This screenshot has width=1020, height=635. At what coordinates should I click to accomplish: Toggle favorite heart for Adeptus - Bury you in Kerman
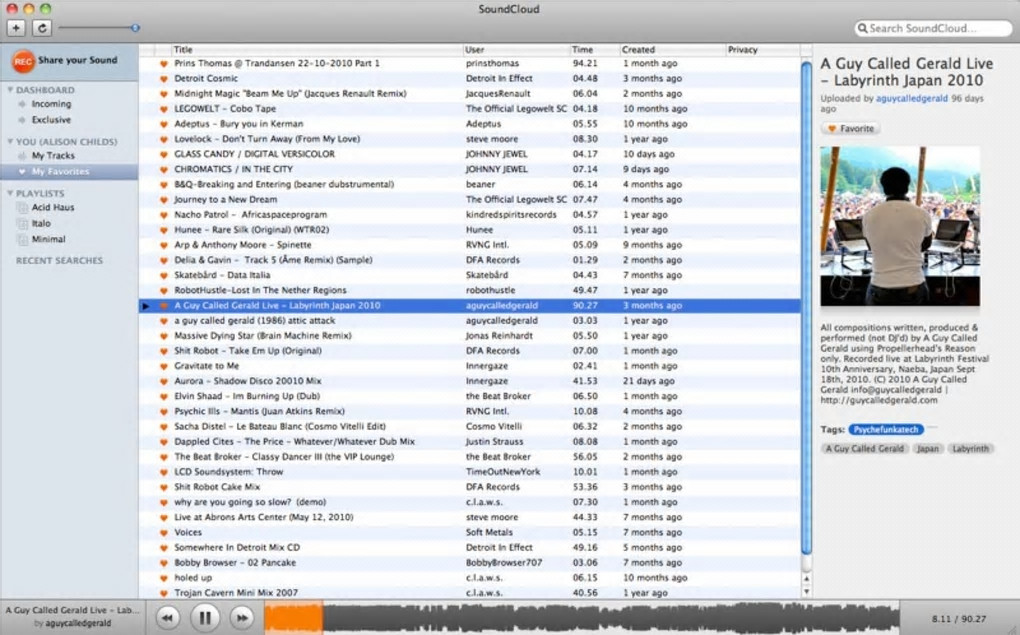coord(164,124)
